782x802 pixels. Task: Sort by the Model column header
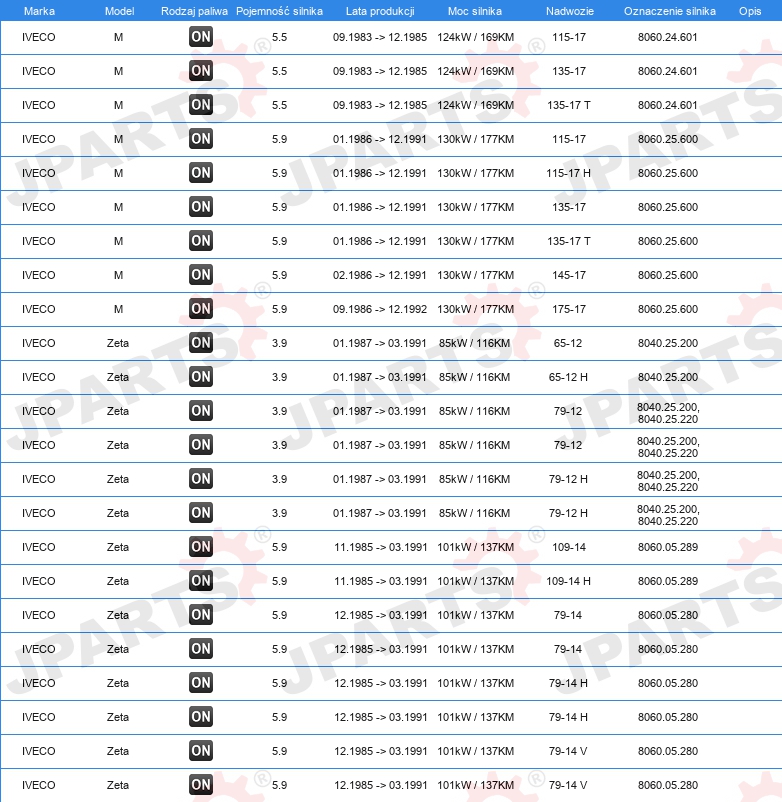click(119, 11)
